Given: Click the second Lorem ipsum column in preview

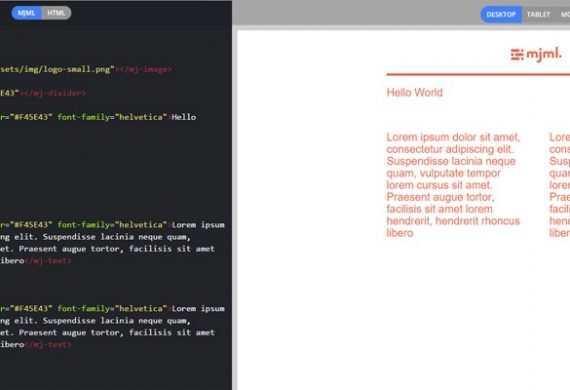Looking at the screenshot, I should pyautogui.click(x=559, y=185).
